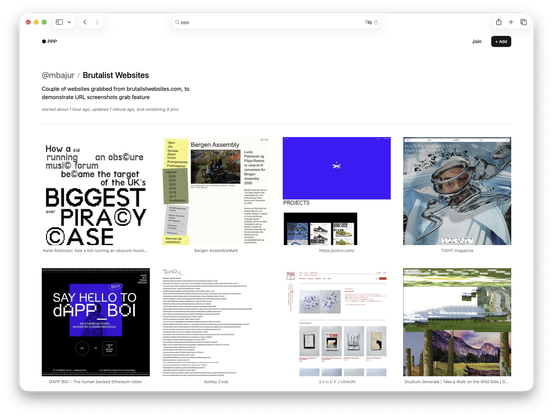The image size is (553, 417).
Task: Click the Join link
Action: 477,41
